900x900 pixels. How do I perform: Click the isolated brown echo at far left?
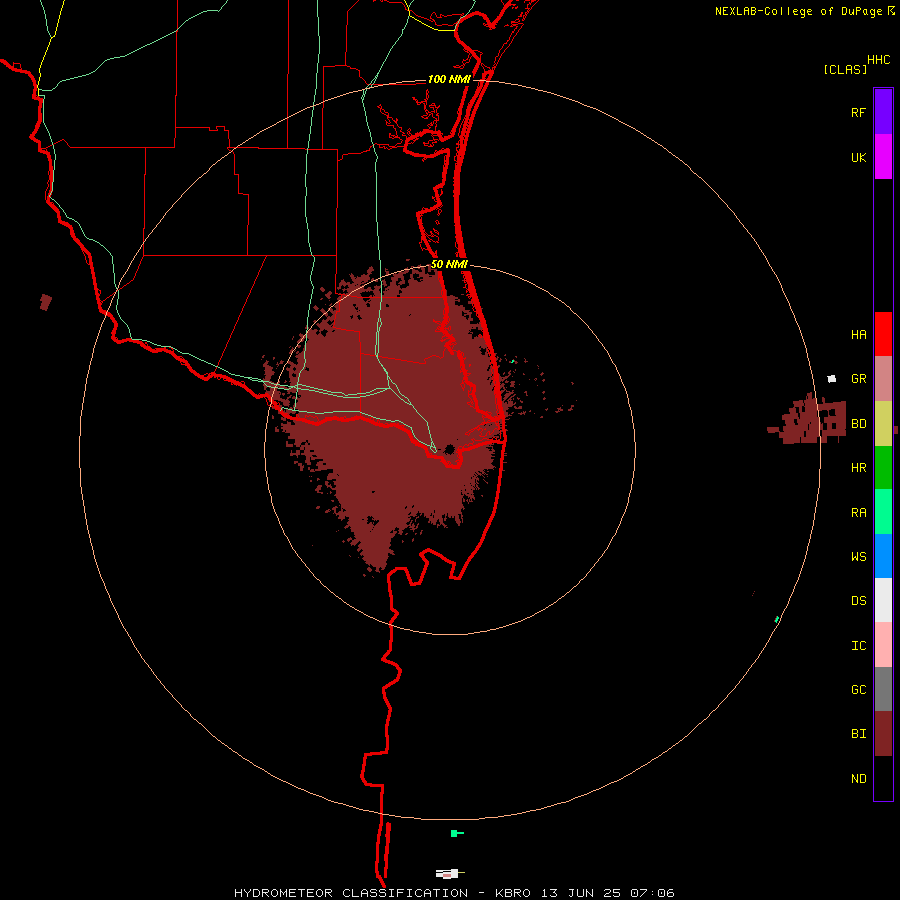click(46, 302)
